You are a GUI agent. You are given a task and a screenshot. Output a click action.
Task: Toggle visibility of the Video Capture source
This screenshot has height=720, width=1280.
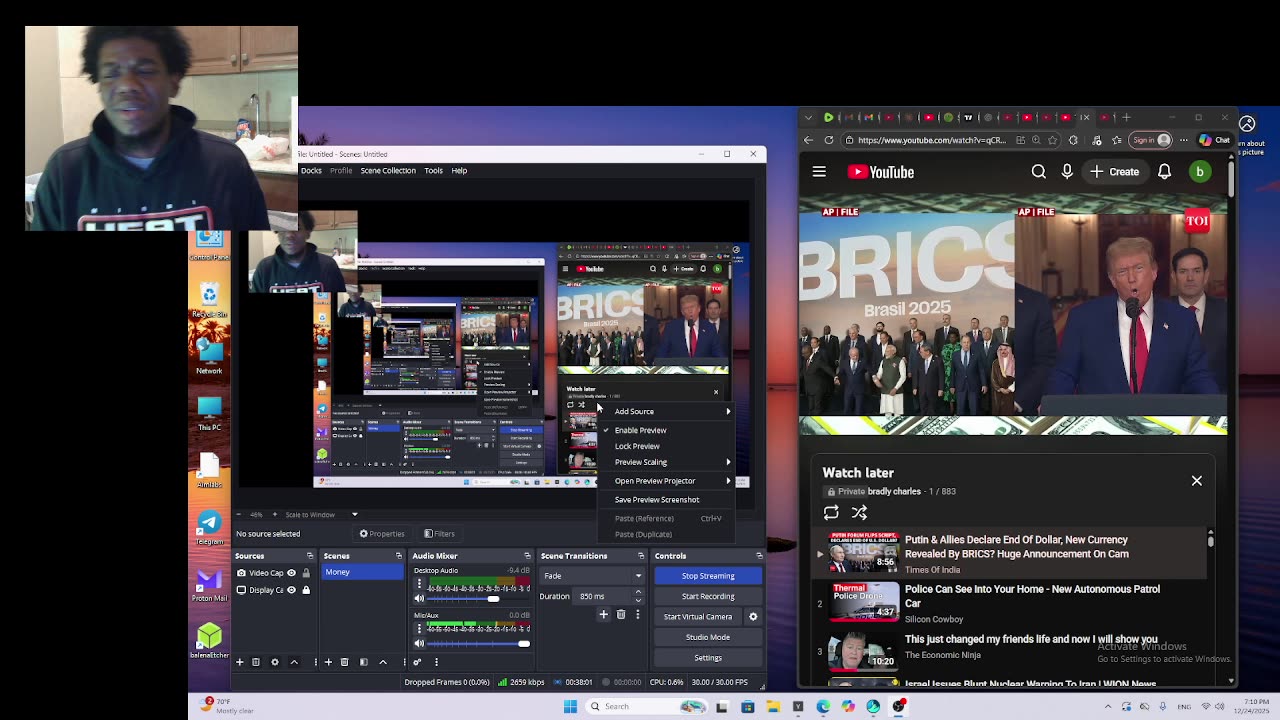coord(292,573)
